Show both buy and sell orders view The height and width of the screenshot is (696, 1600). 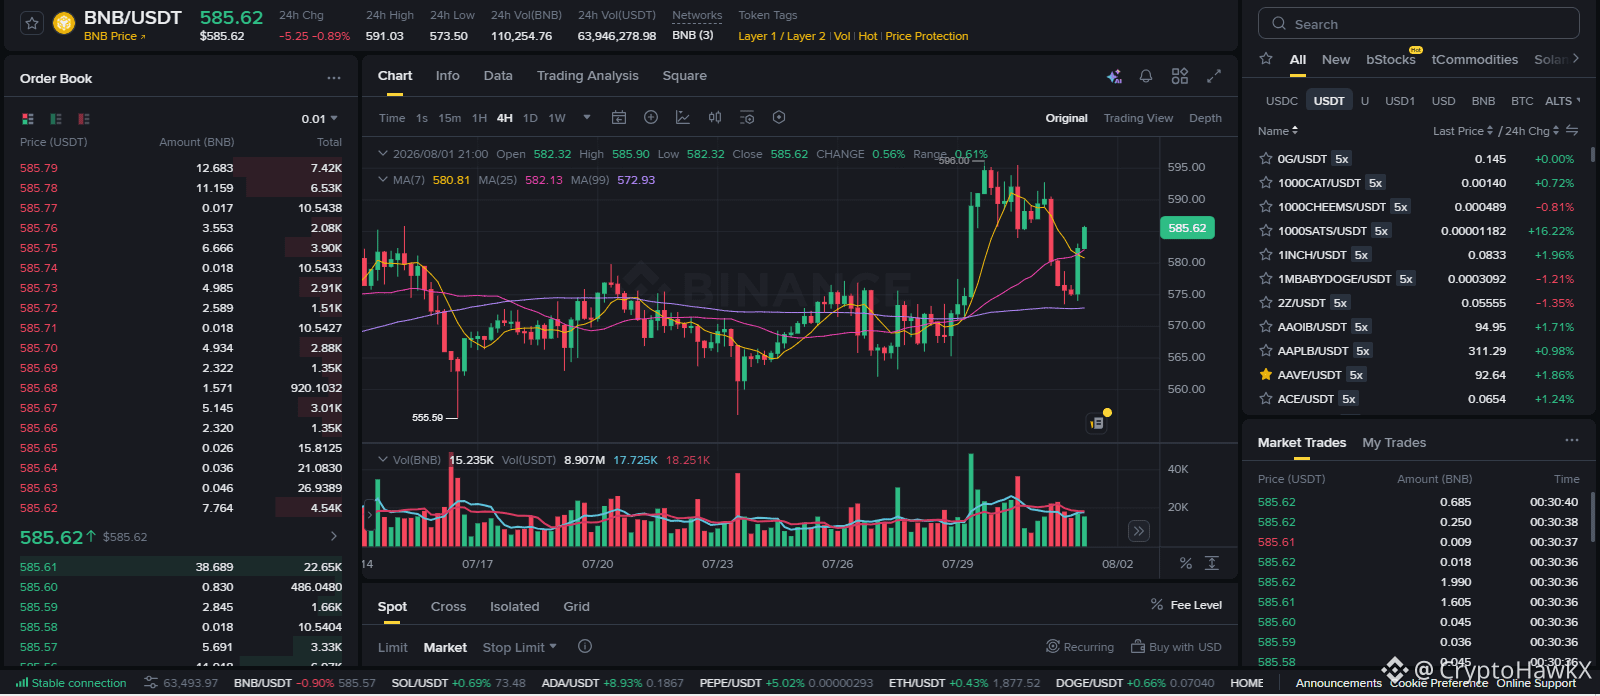coord(28,119)
